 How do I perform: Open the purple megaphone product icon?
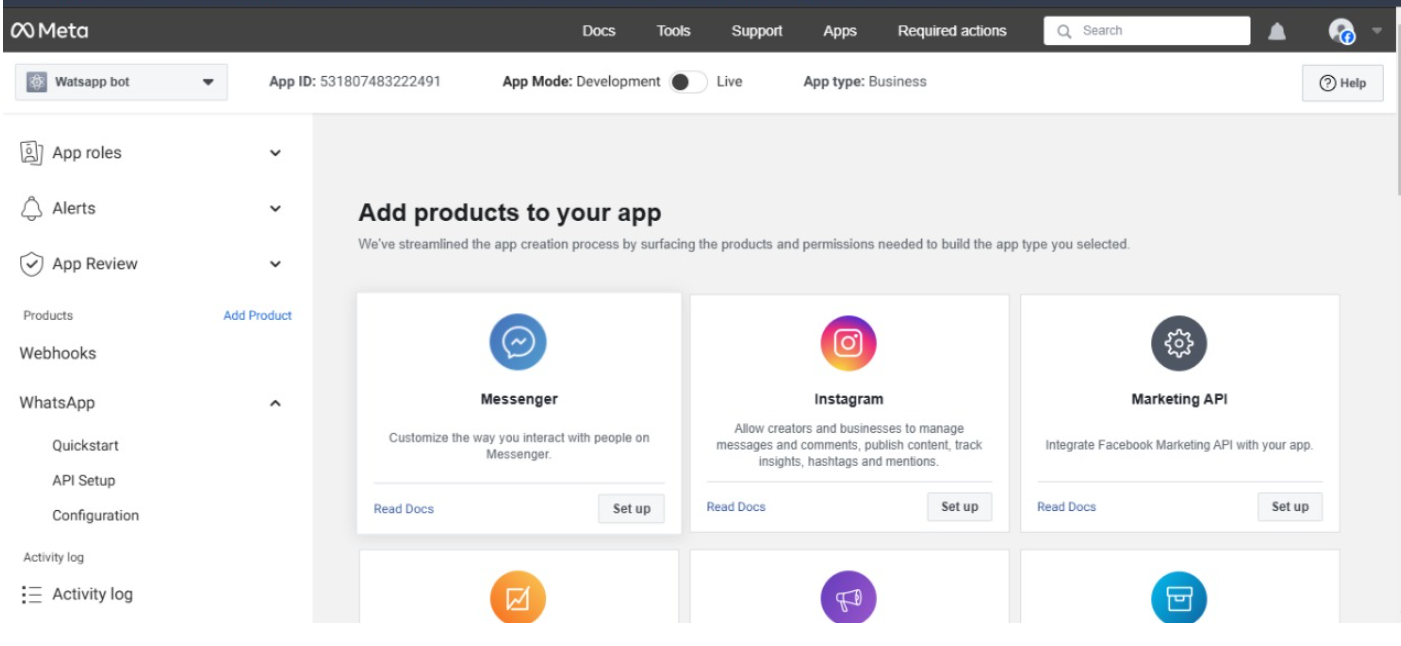point(848,596)
